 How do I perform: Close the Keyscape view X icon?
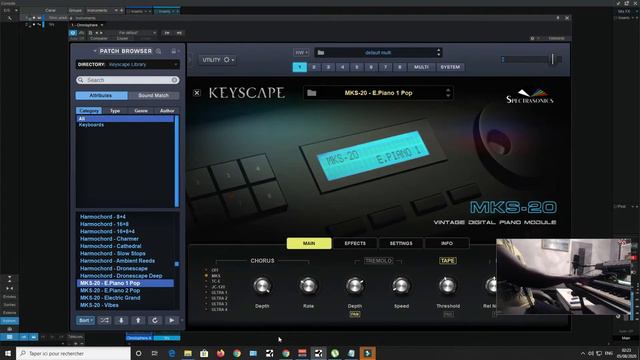[197, 93]
